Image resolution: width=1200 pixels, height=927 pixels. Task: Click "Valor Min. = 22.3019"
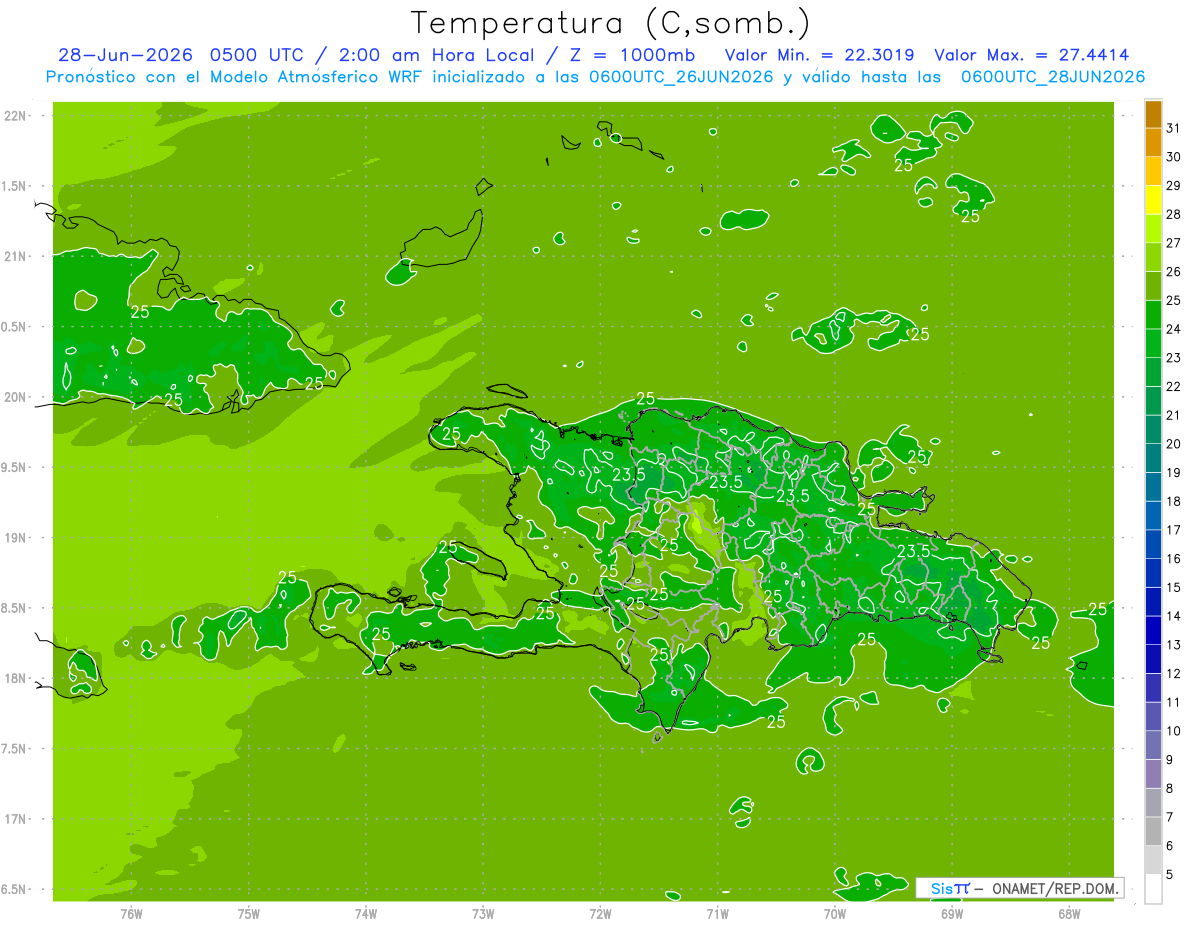coord(819,55)
